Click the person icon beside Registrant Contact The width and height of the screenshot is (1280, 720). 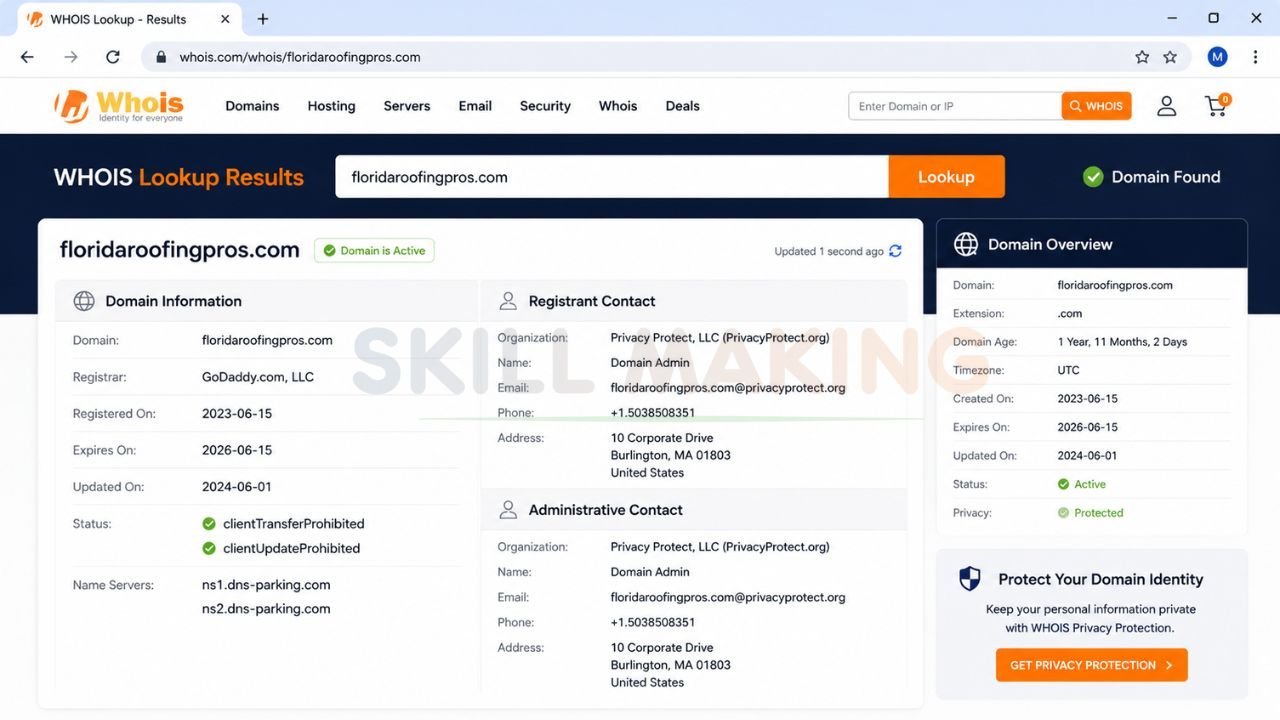[x=508, y=301]
